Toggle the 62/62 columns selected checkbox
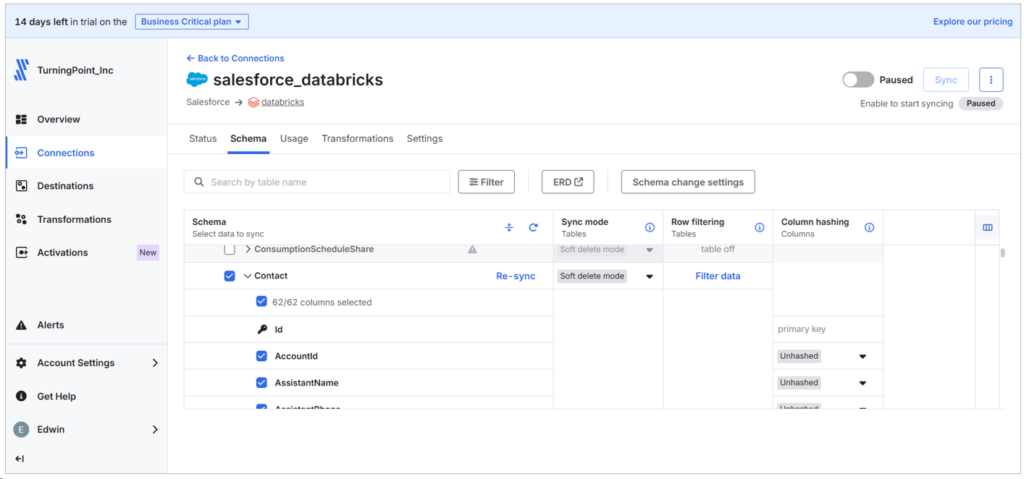This screenshot has width=1024, height=479. click(261, 302)
